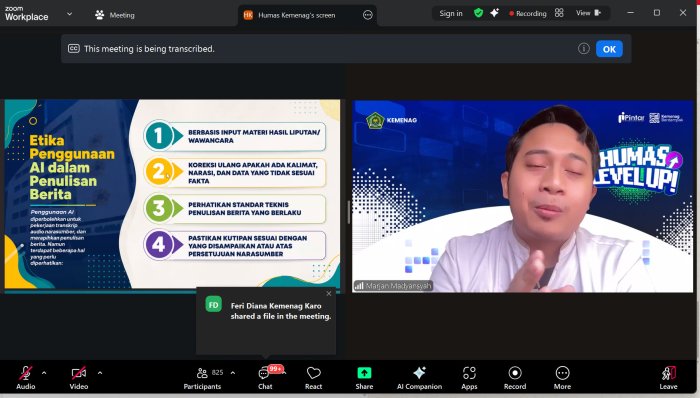Click OK on the transcription notice
700x398 pixels.
pyautogui.click(x=609, y=49)
